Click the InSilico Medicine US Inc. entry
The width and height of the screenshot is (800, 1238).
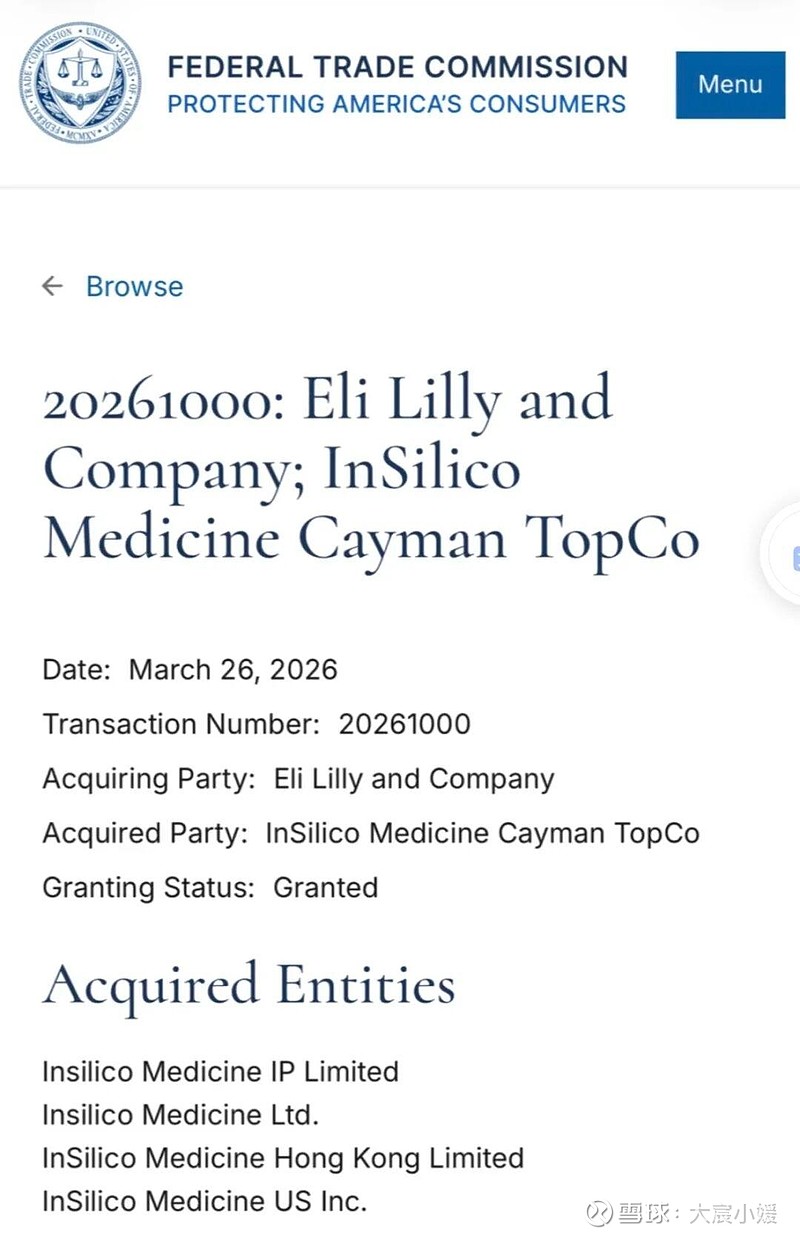pos(204,1201)
